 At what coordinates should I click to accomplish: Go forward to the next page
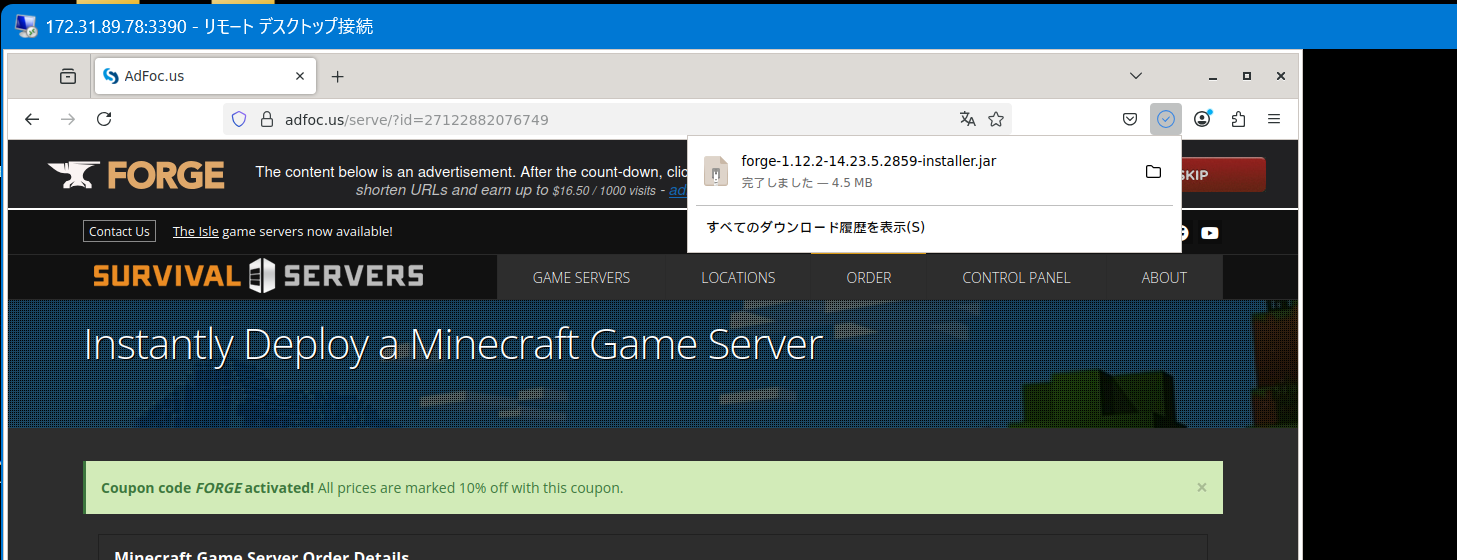(x=68, y=119)
